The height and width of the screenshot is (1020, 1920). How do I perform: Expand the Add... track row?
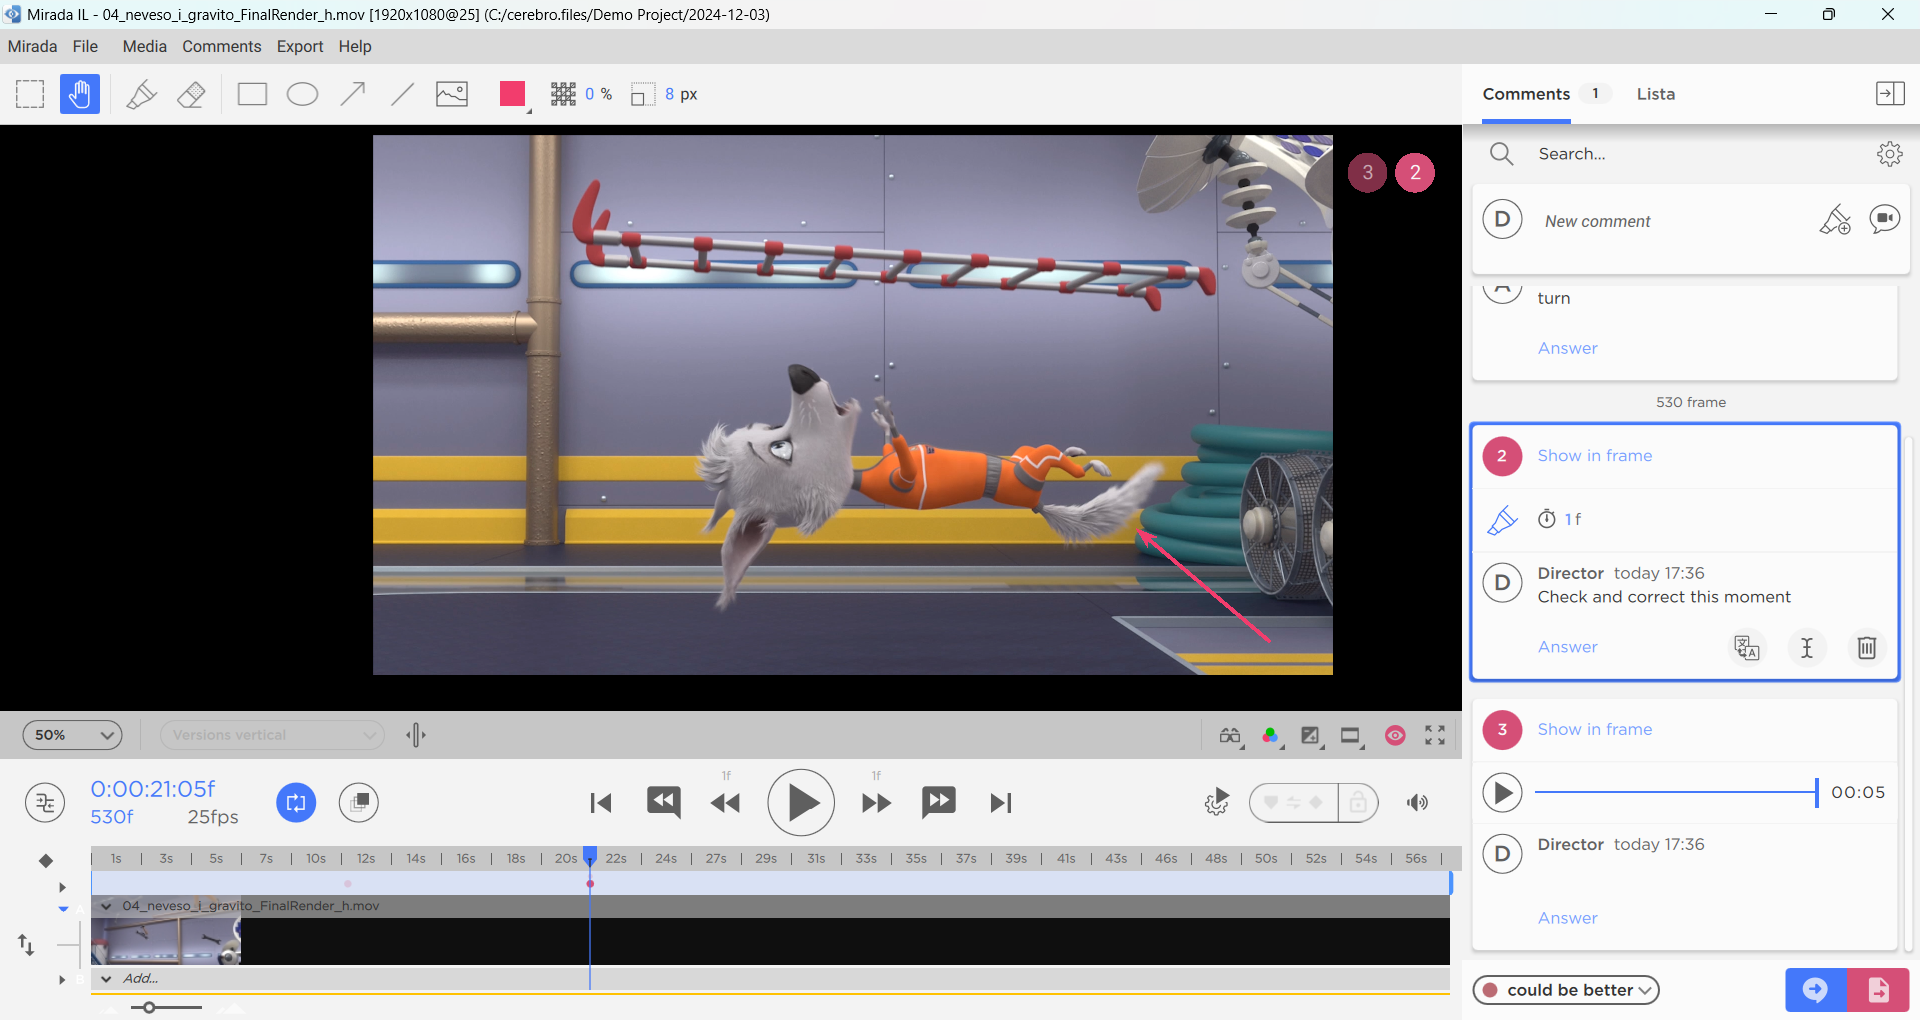coord(106,979)
